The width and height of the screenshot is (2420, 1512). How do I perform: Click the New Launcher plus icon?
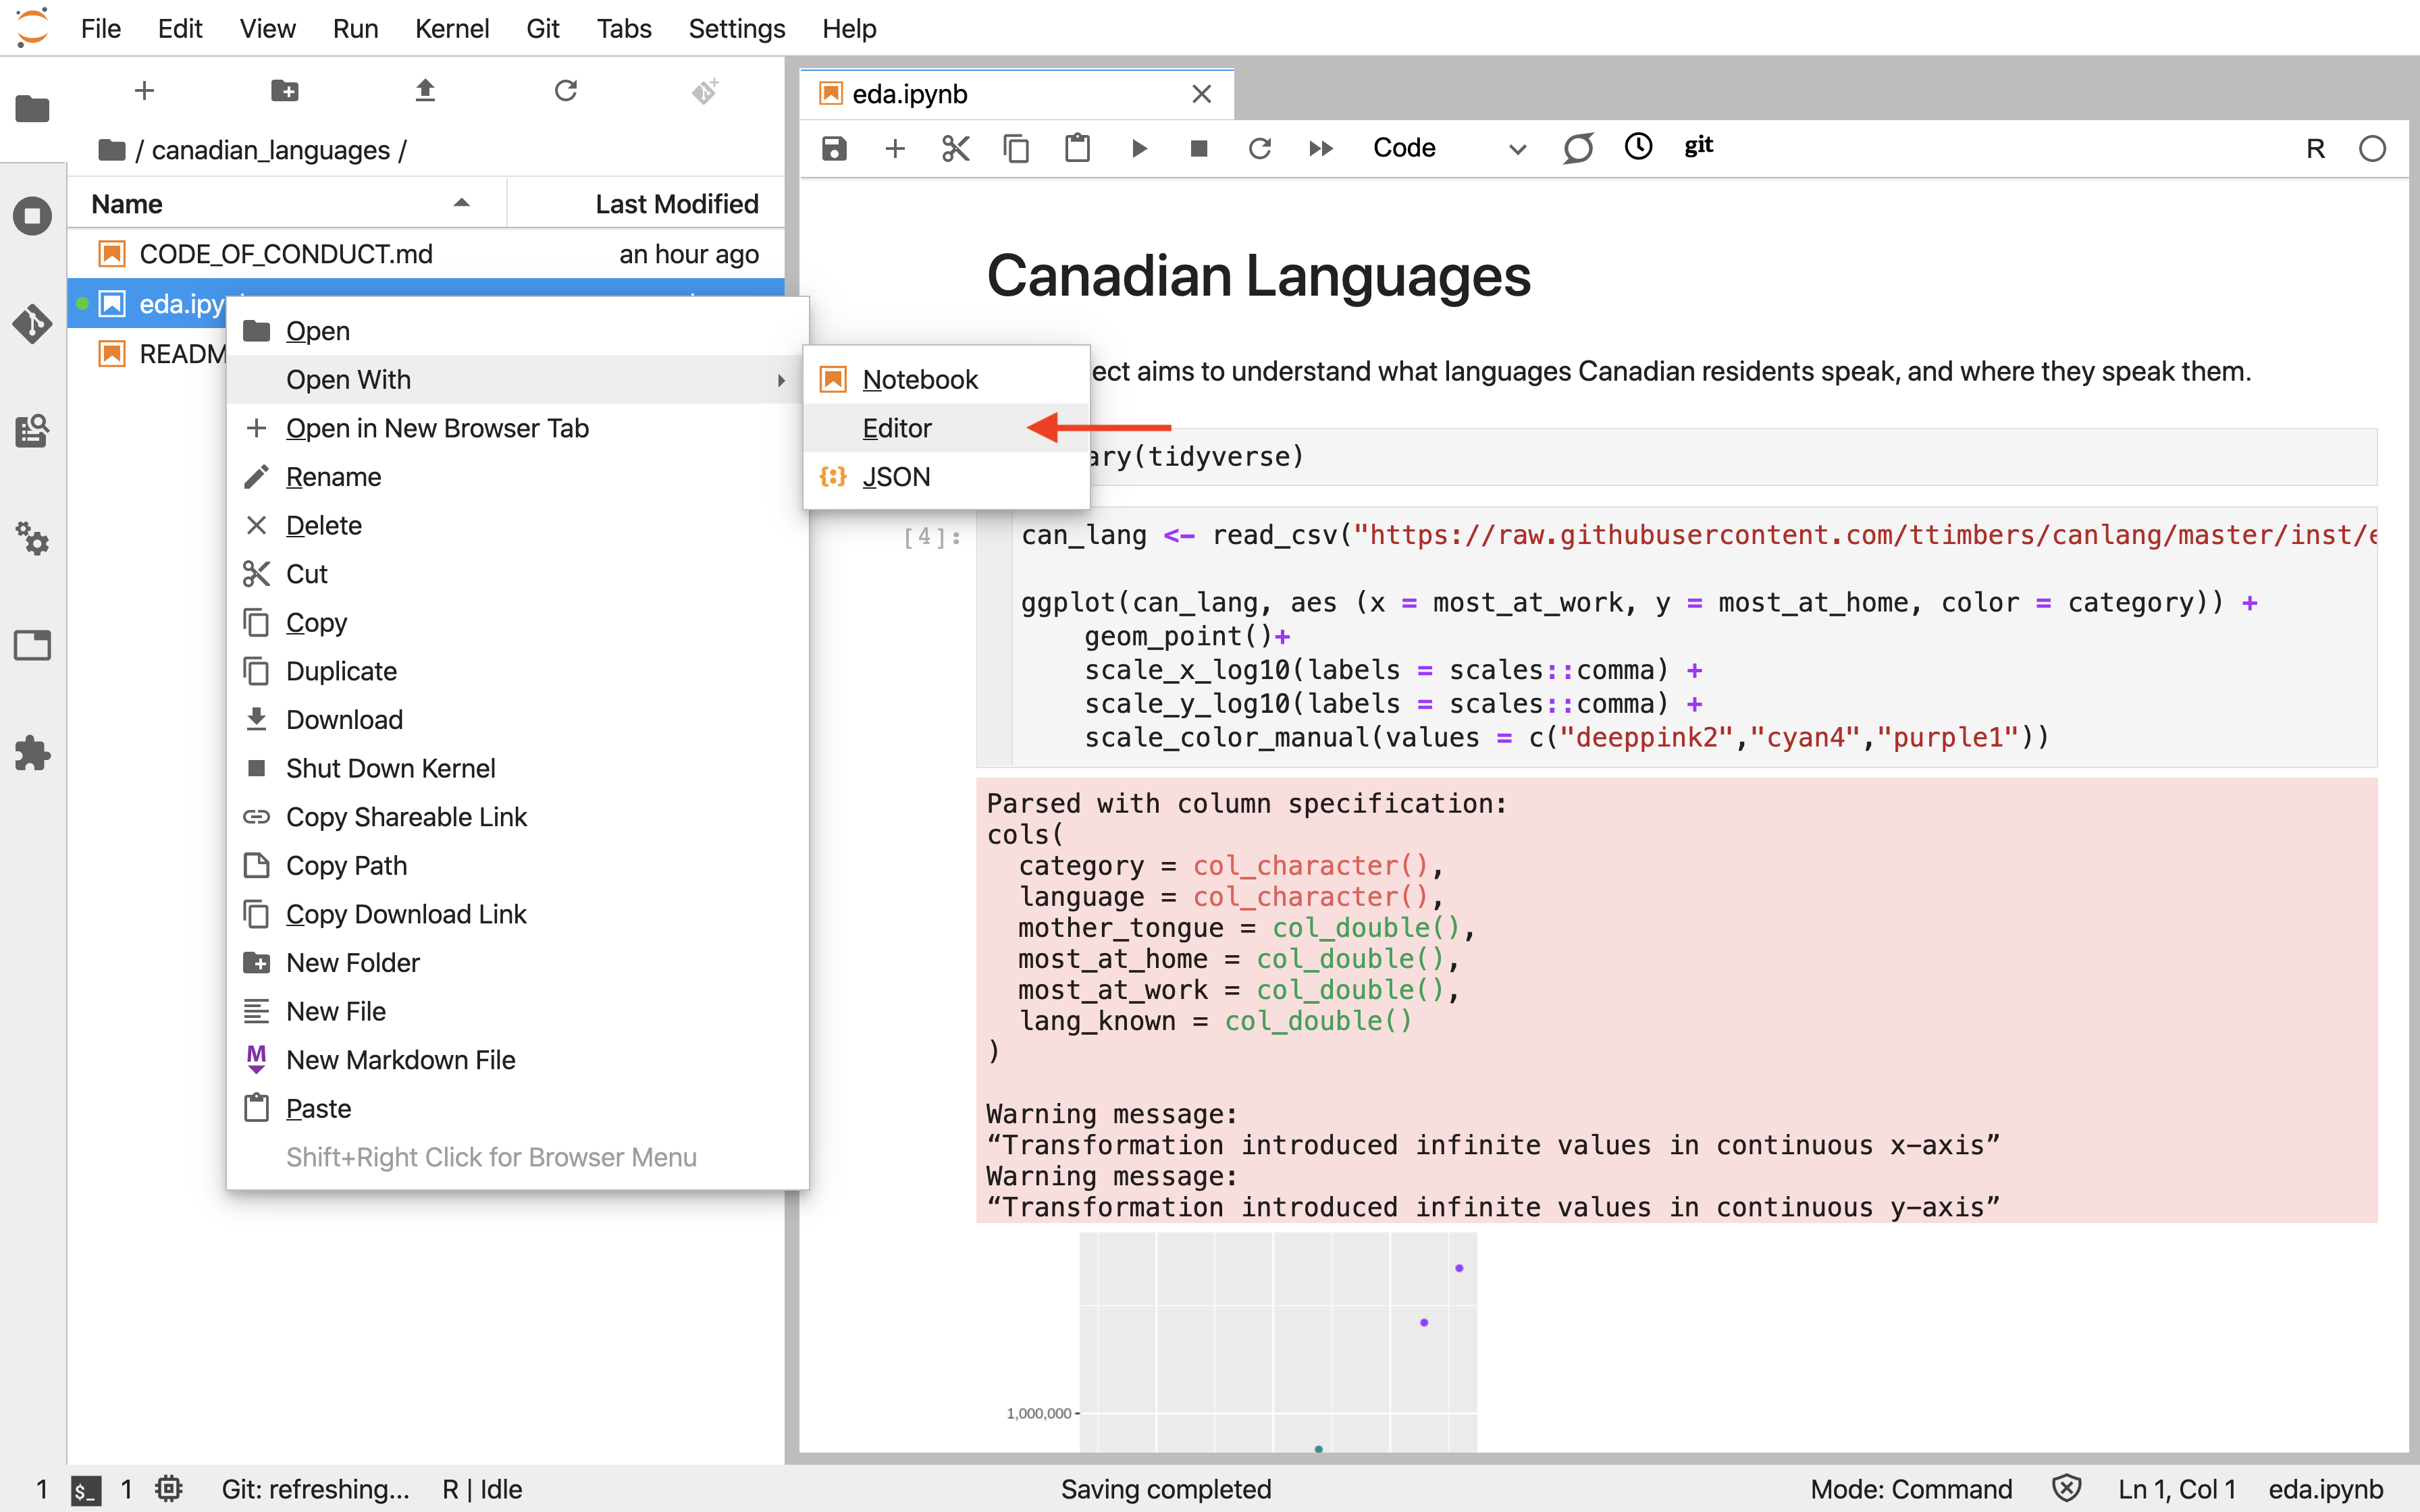click(144, 91)
